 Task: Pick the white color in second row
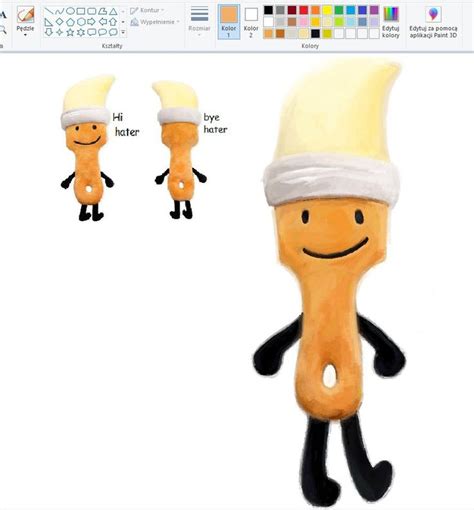pyautogui.click(x=268, y=22)
